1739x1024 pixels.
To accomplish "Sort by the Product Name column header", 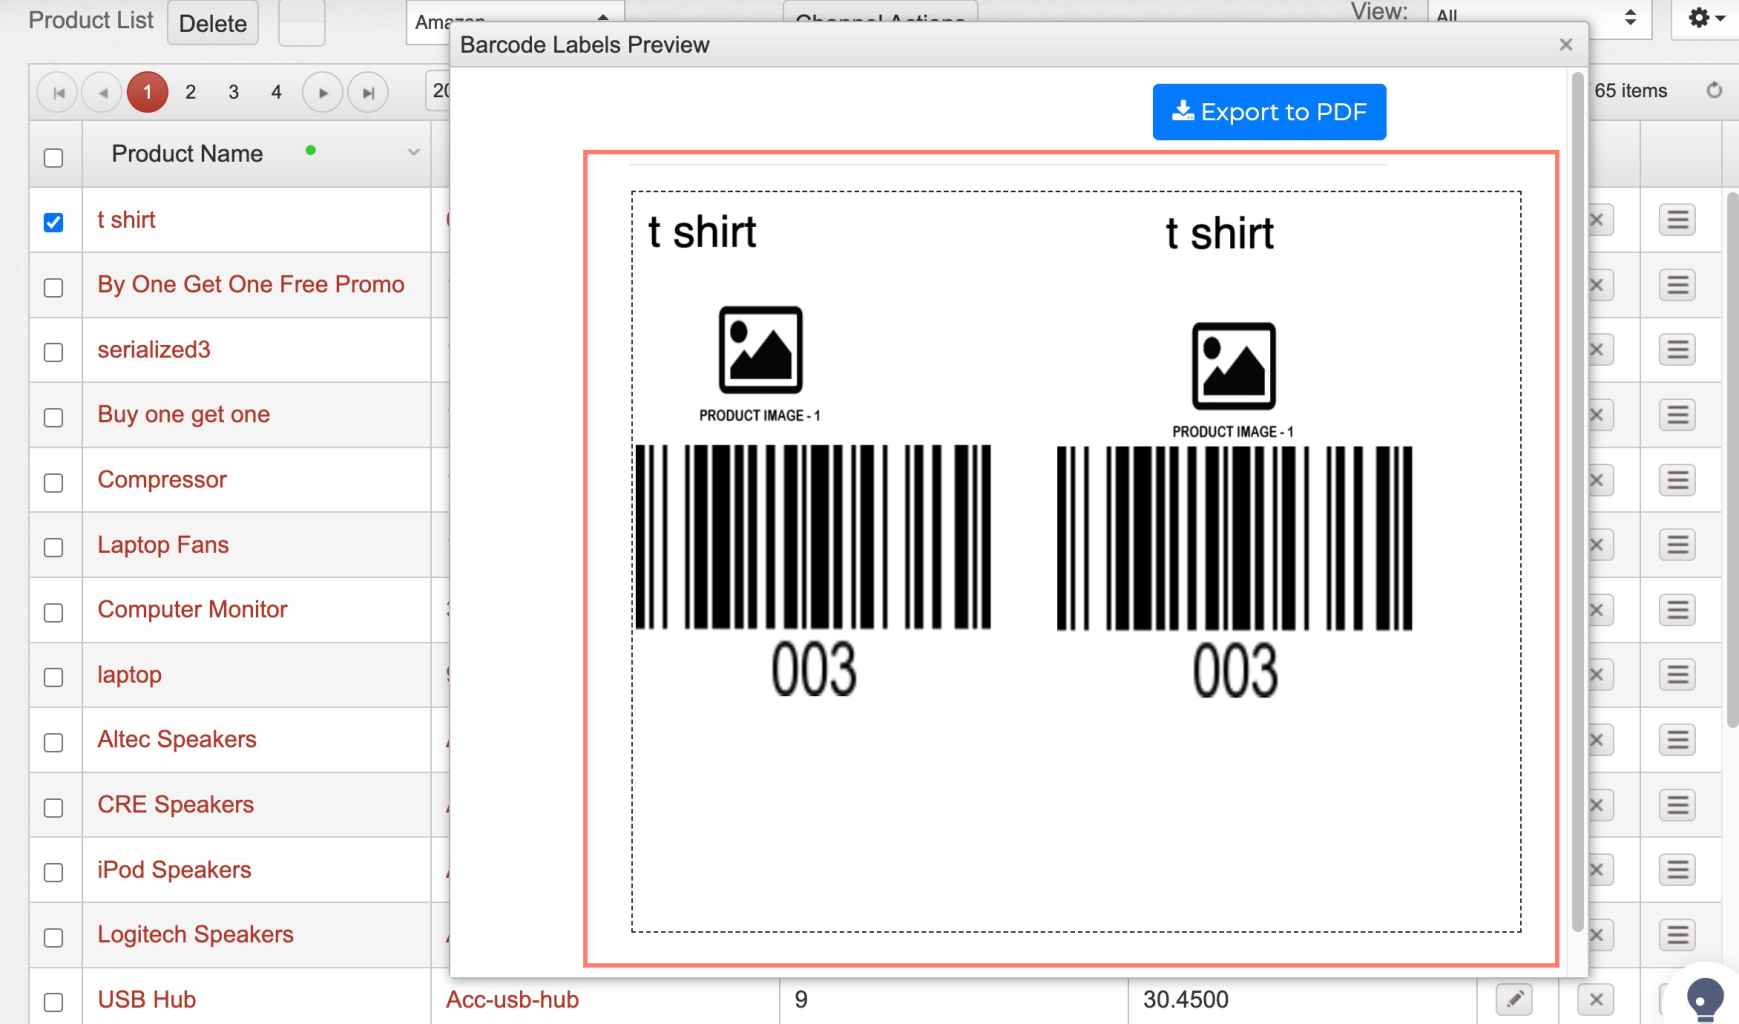I will (x=187, y=153).
